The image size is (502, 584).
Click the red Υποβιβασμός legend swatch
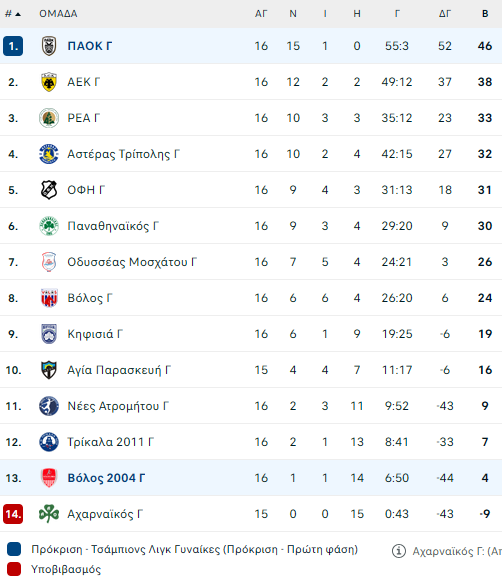tap(14, 569)
